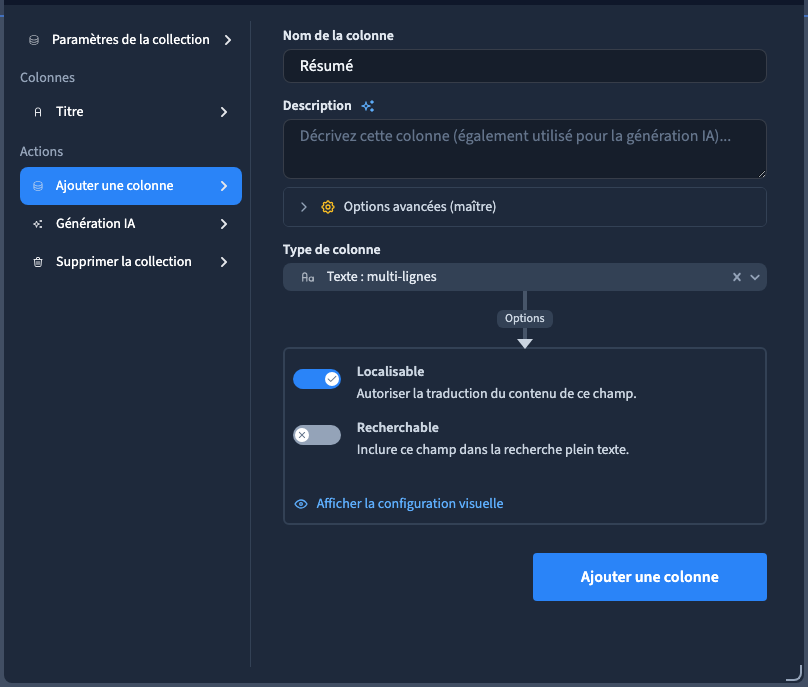
Task: Click the letter icon beside Titre
Action: click(38, 112)
